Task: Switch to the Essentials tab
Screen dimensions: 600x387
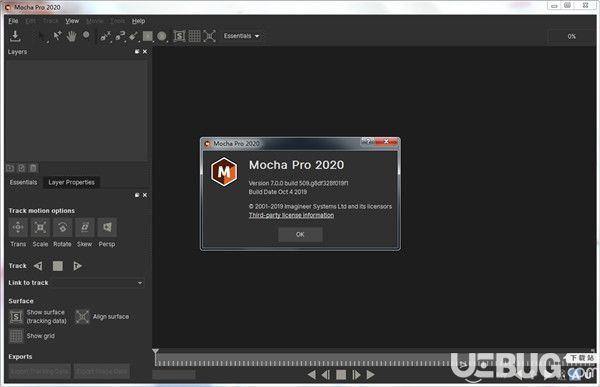Action: (x=23, y=182)
